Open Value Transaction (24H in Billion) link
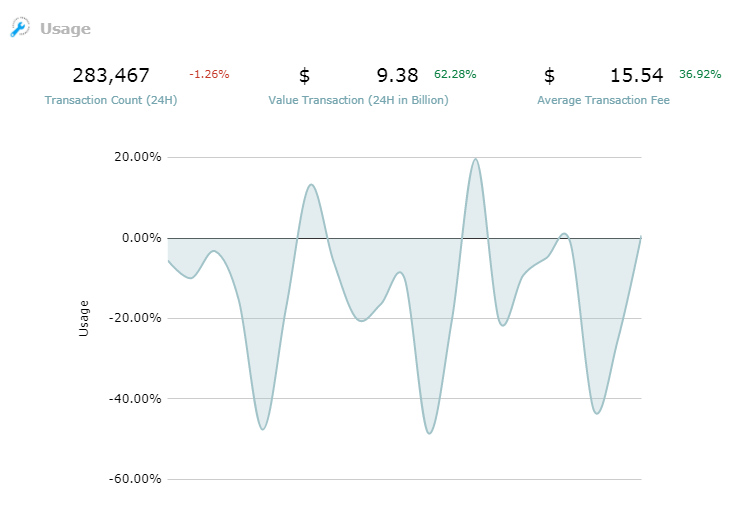 358,100
